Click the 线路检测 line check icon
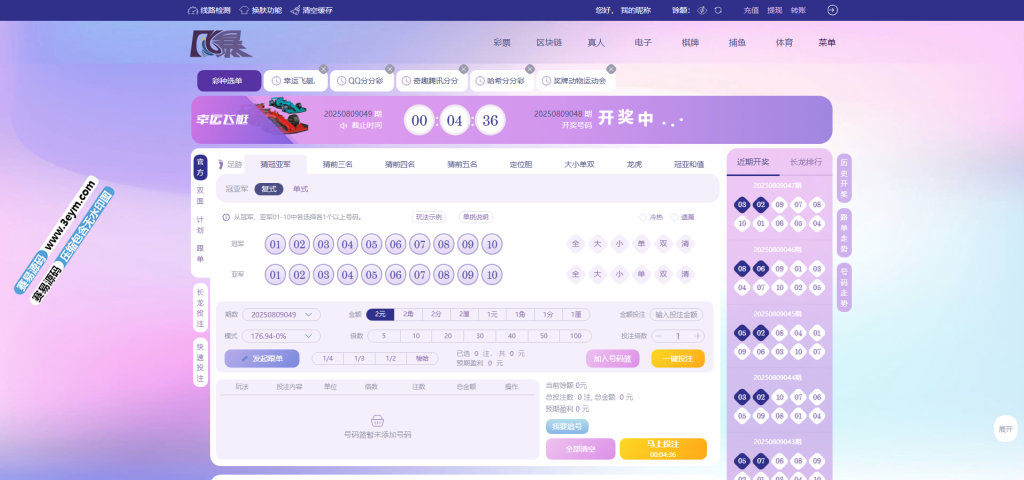Screen dimensions: 1024x480 [193, 10]
